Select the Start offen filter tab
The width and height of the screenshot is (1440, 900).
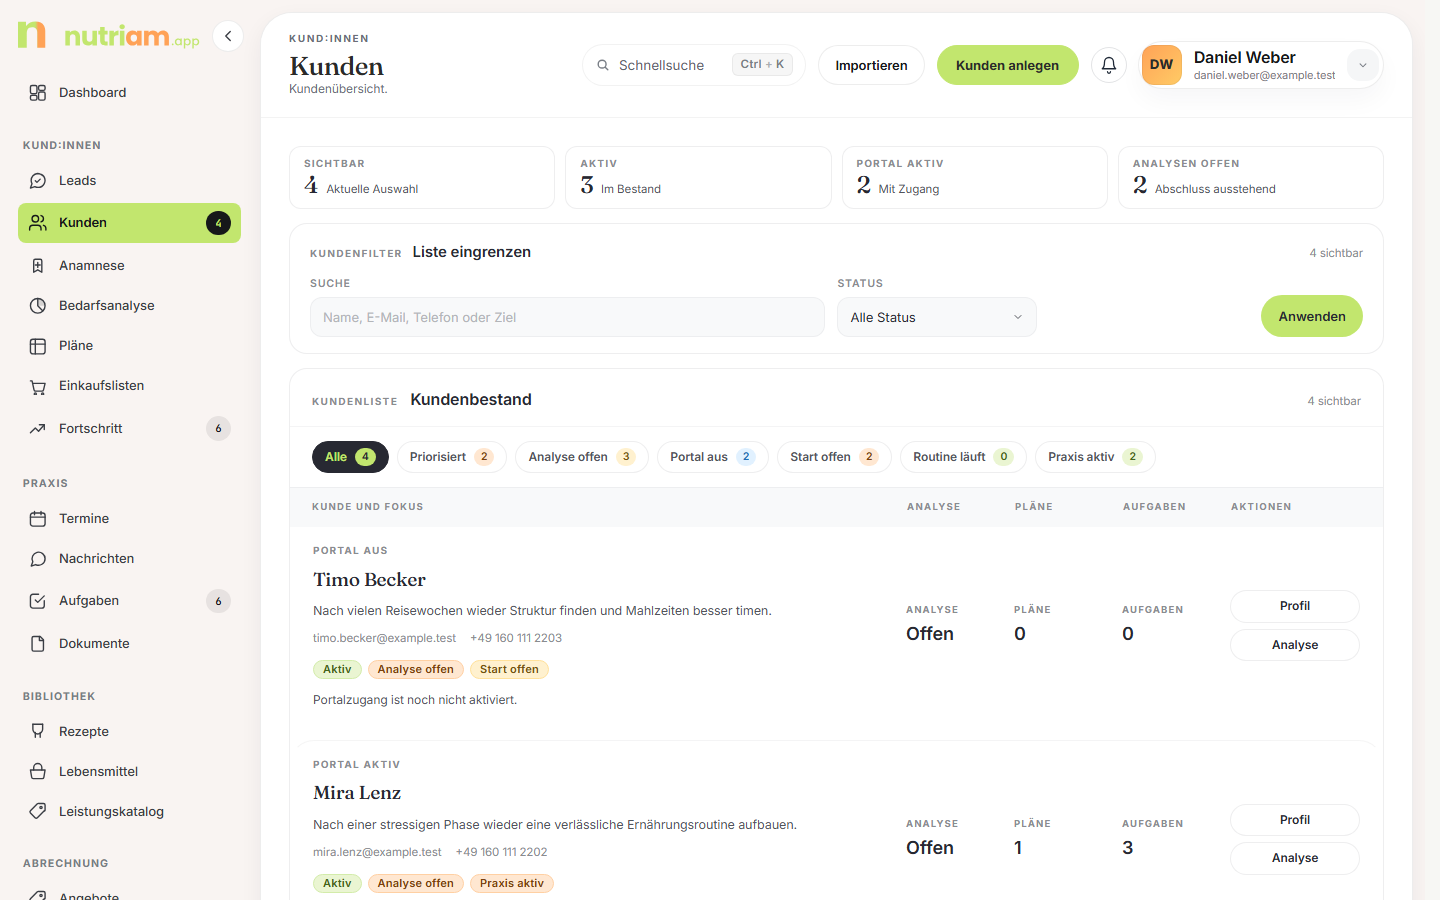coord(834,457)
